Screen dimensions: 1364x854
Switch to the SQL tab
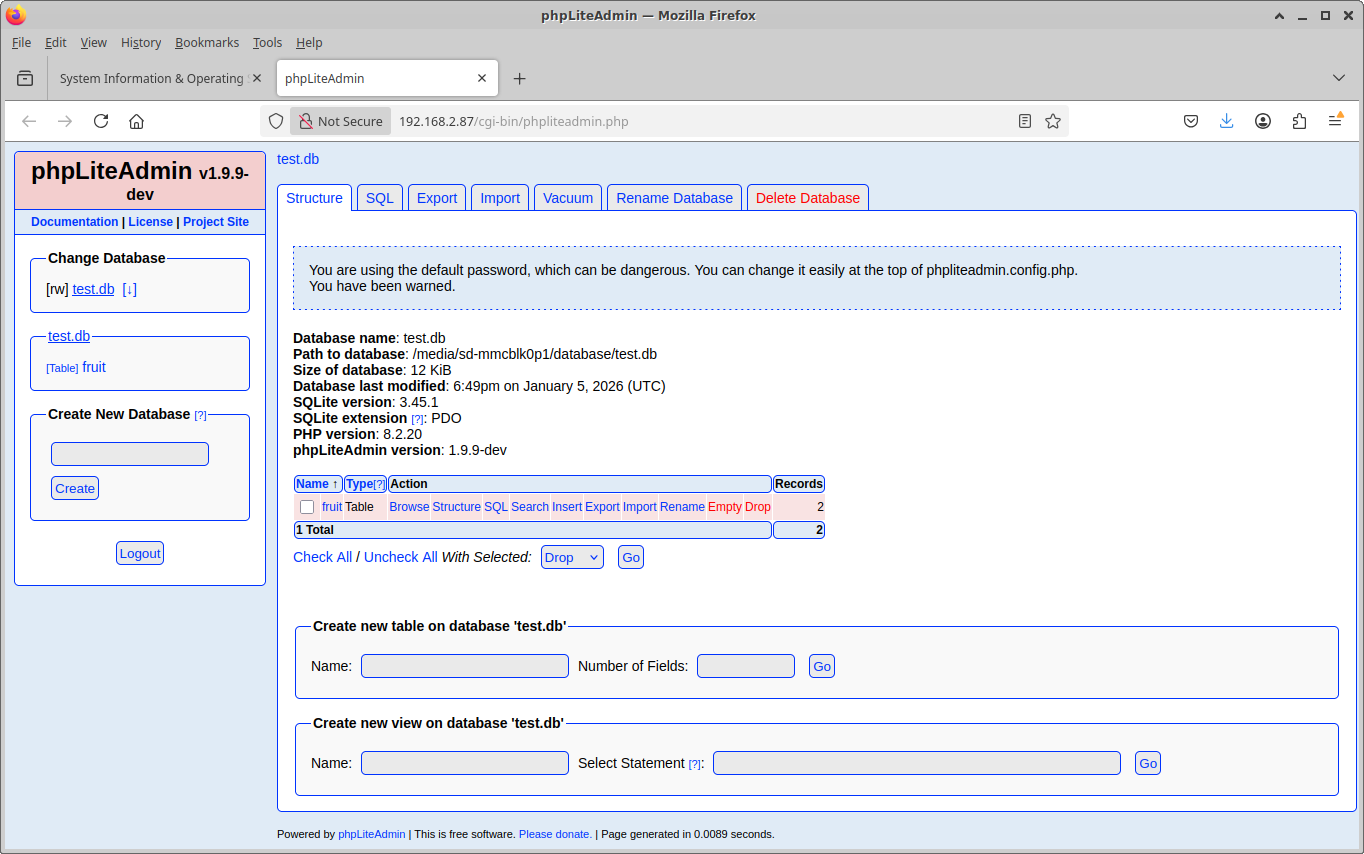[x=380, y=198]
